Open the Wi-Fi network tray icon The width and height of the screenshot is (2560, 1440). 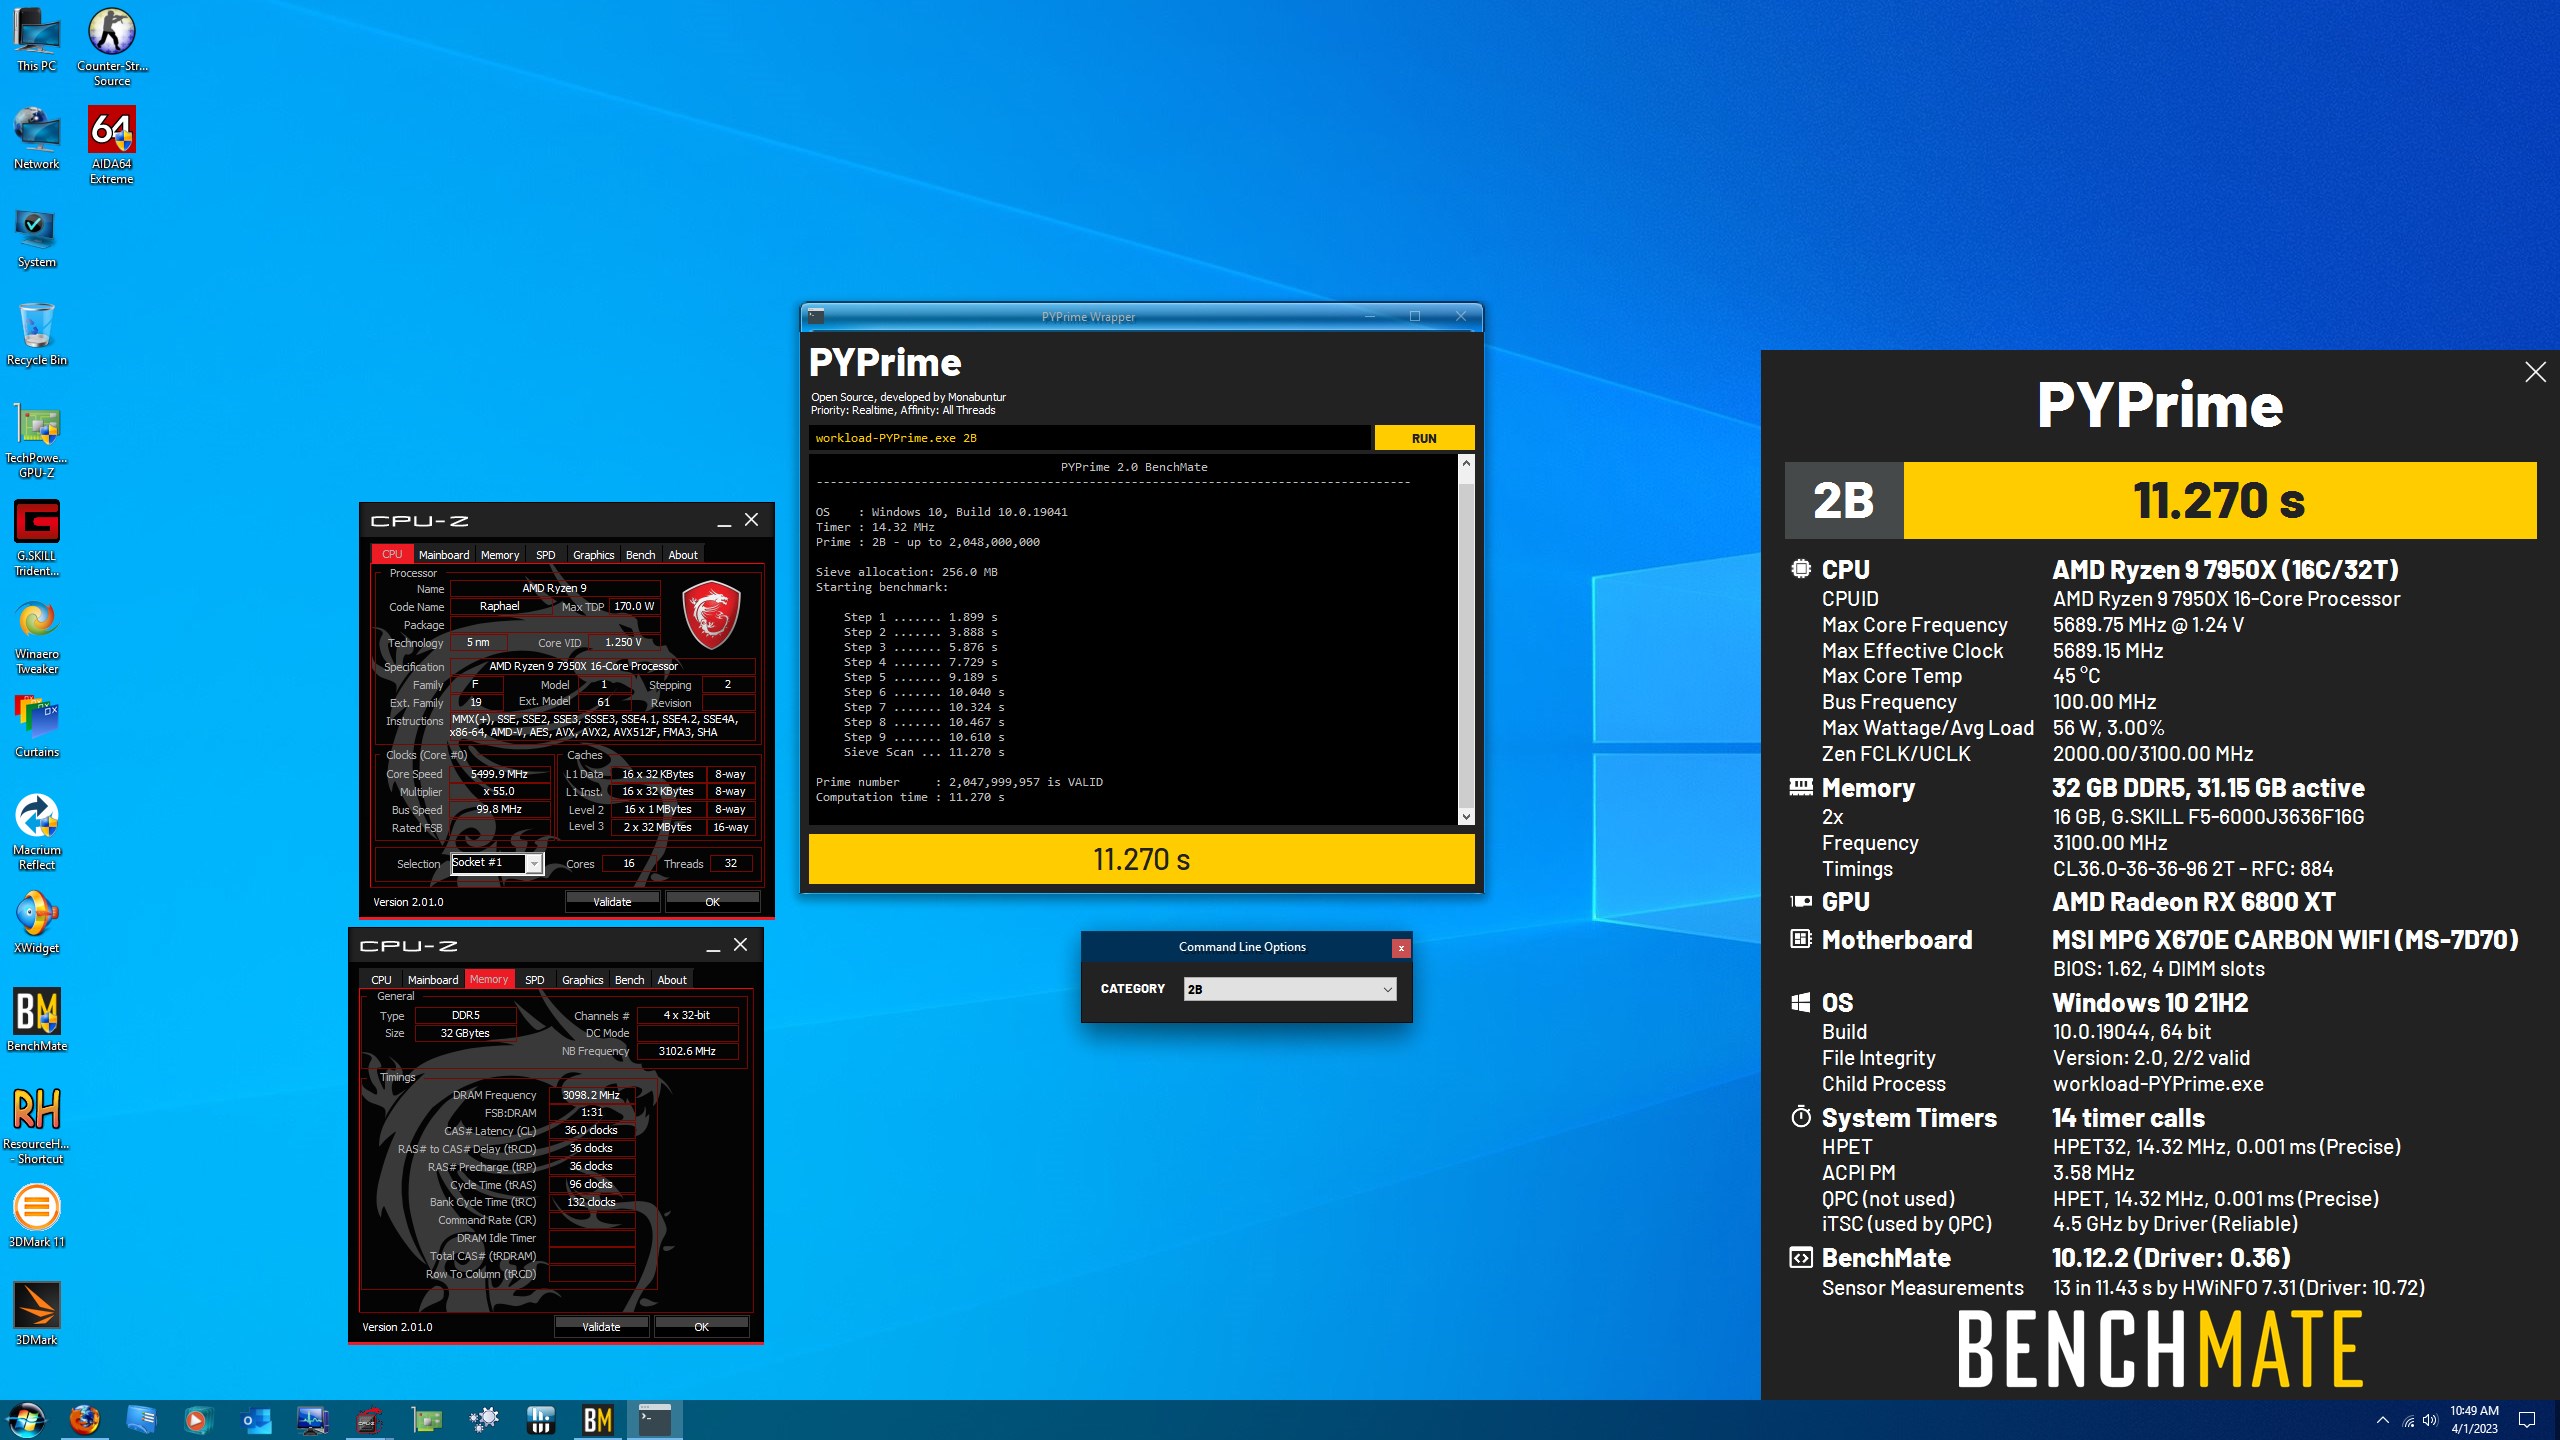pos(2408,1420)
